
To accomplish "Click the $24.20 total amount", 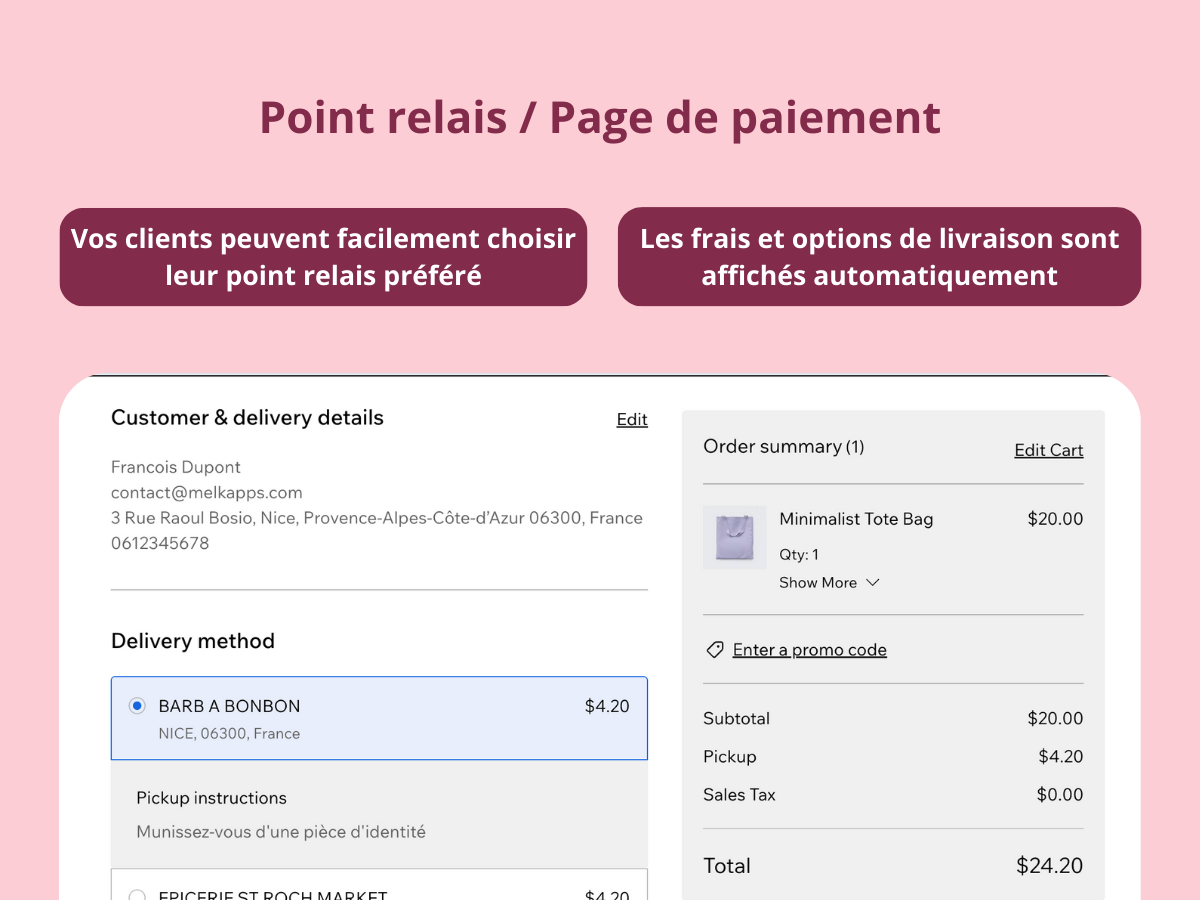I will pyautogui.click(x=1049, y=866).
